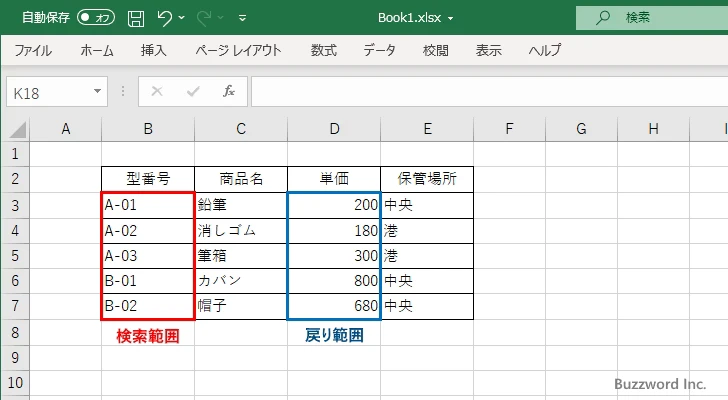Screen dimensions: 728x400
Task: Click the 検索 search box
Action: coord(652,18)
